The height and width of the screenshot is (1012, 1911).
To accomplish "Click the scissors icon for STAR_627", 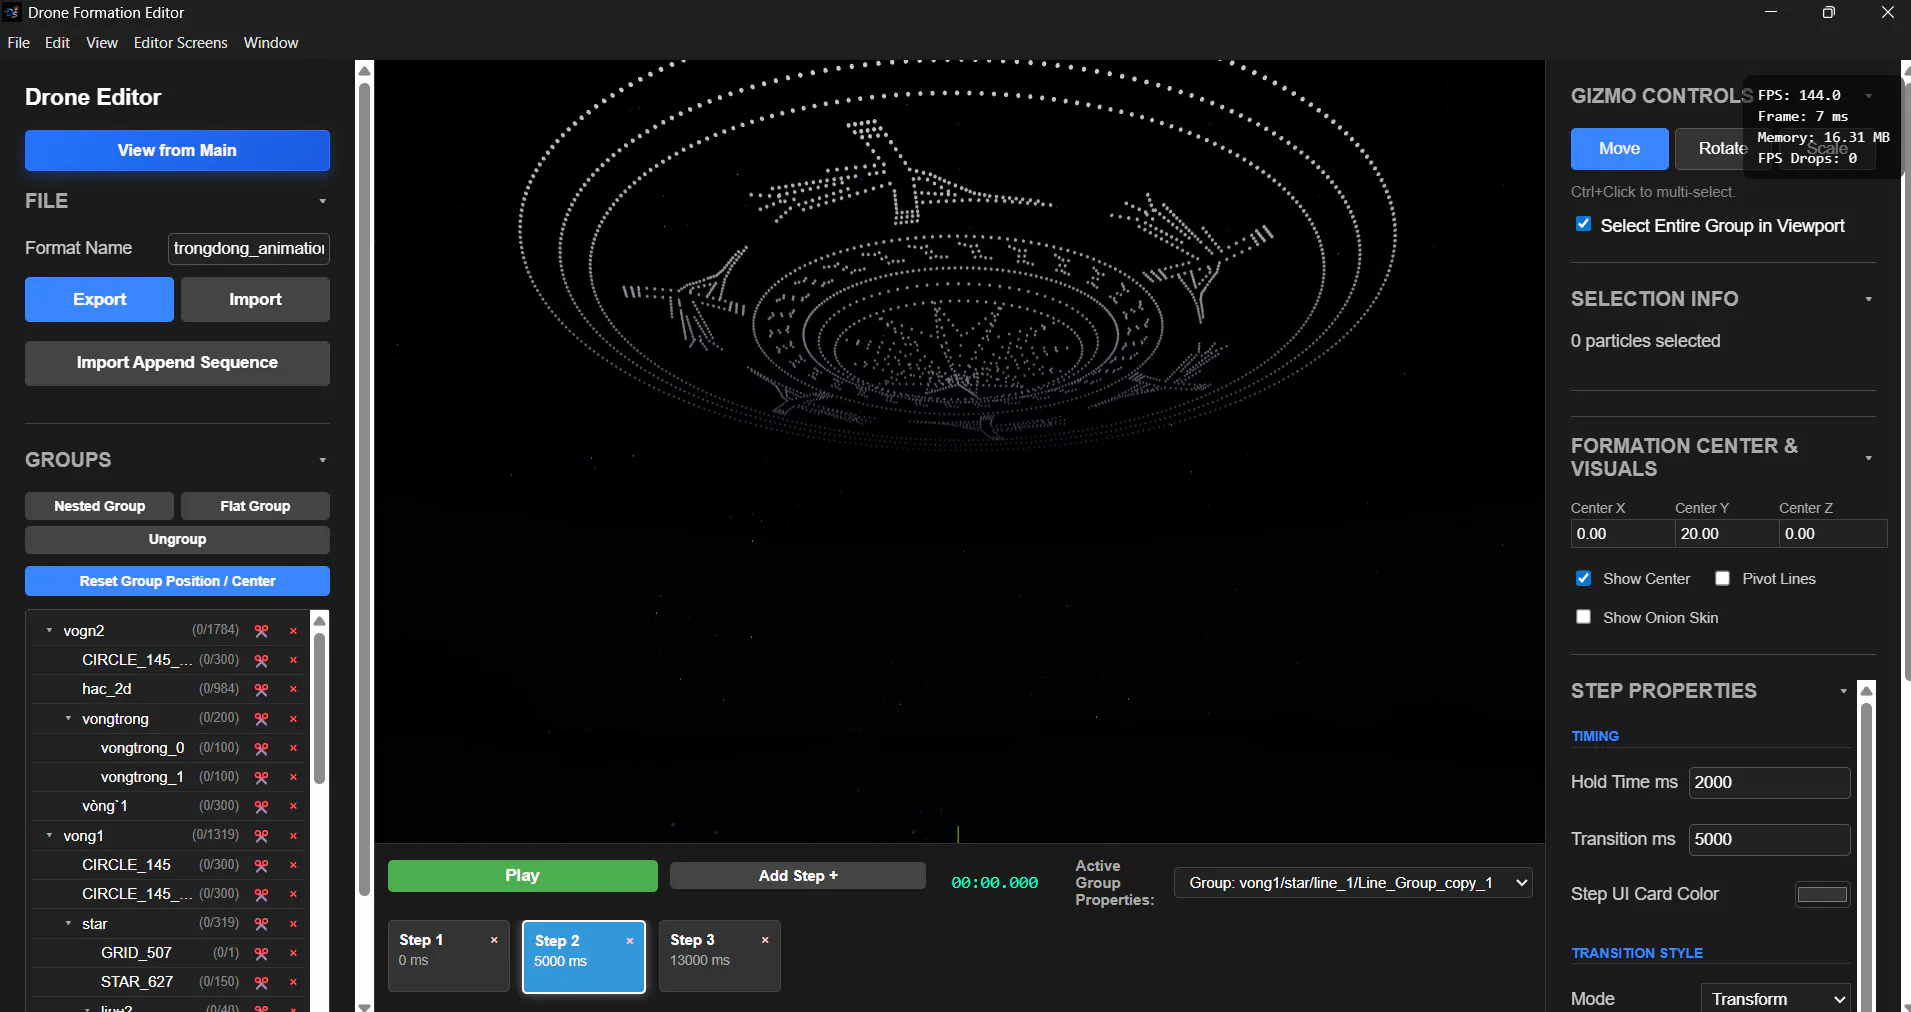I will tap(261, 983).
